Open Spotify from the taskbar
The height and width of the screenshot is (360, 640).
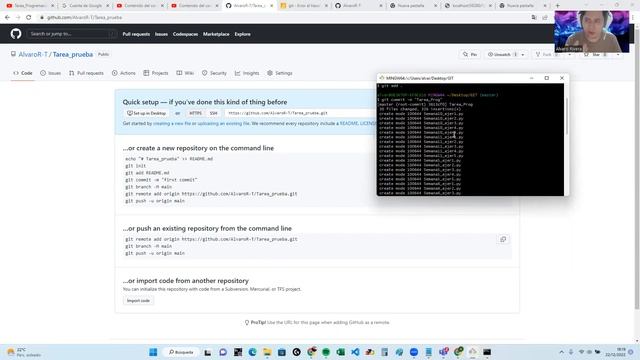pos(326,352)
